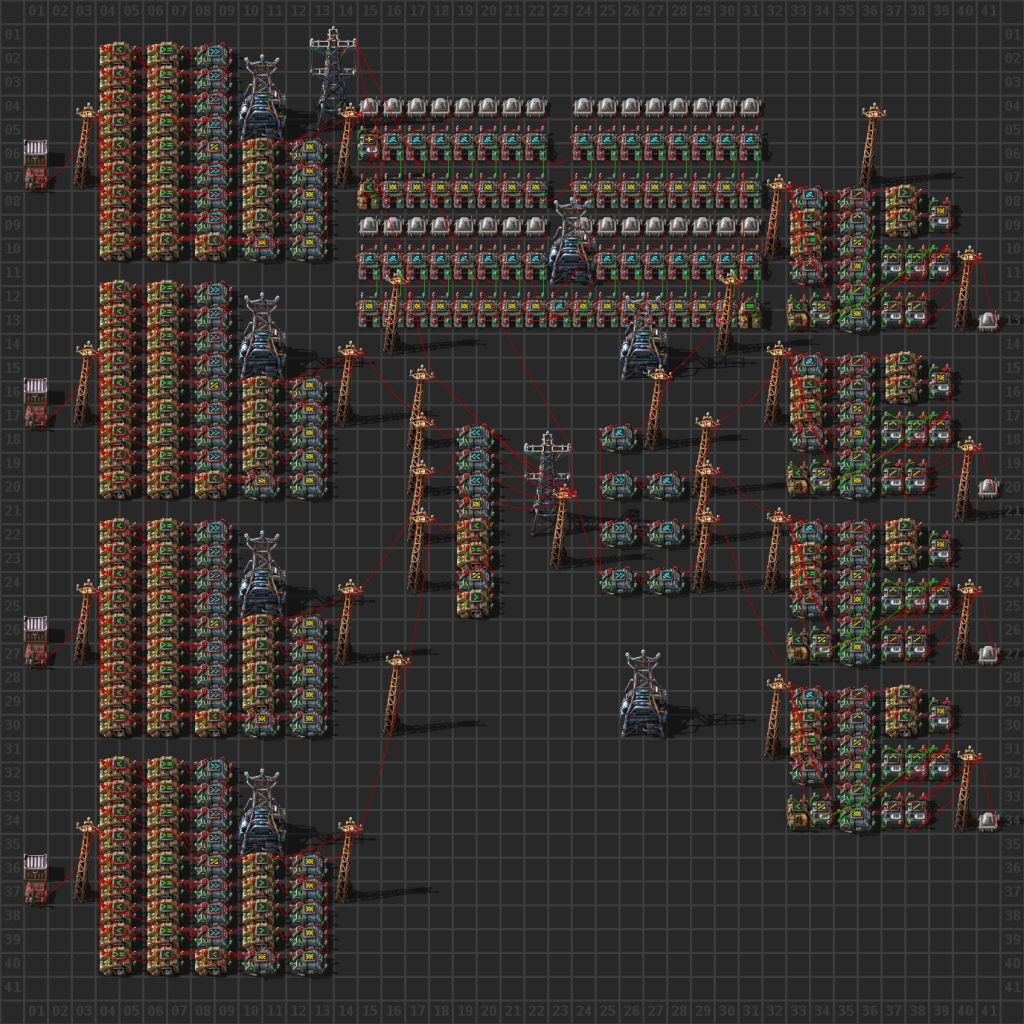Click topmost '>=' decider in columns 06-07
Screen dimensions: 1024x1024
pyautogui.click(x=166, y=54)
